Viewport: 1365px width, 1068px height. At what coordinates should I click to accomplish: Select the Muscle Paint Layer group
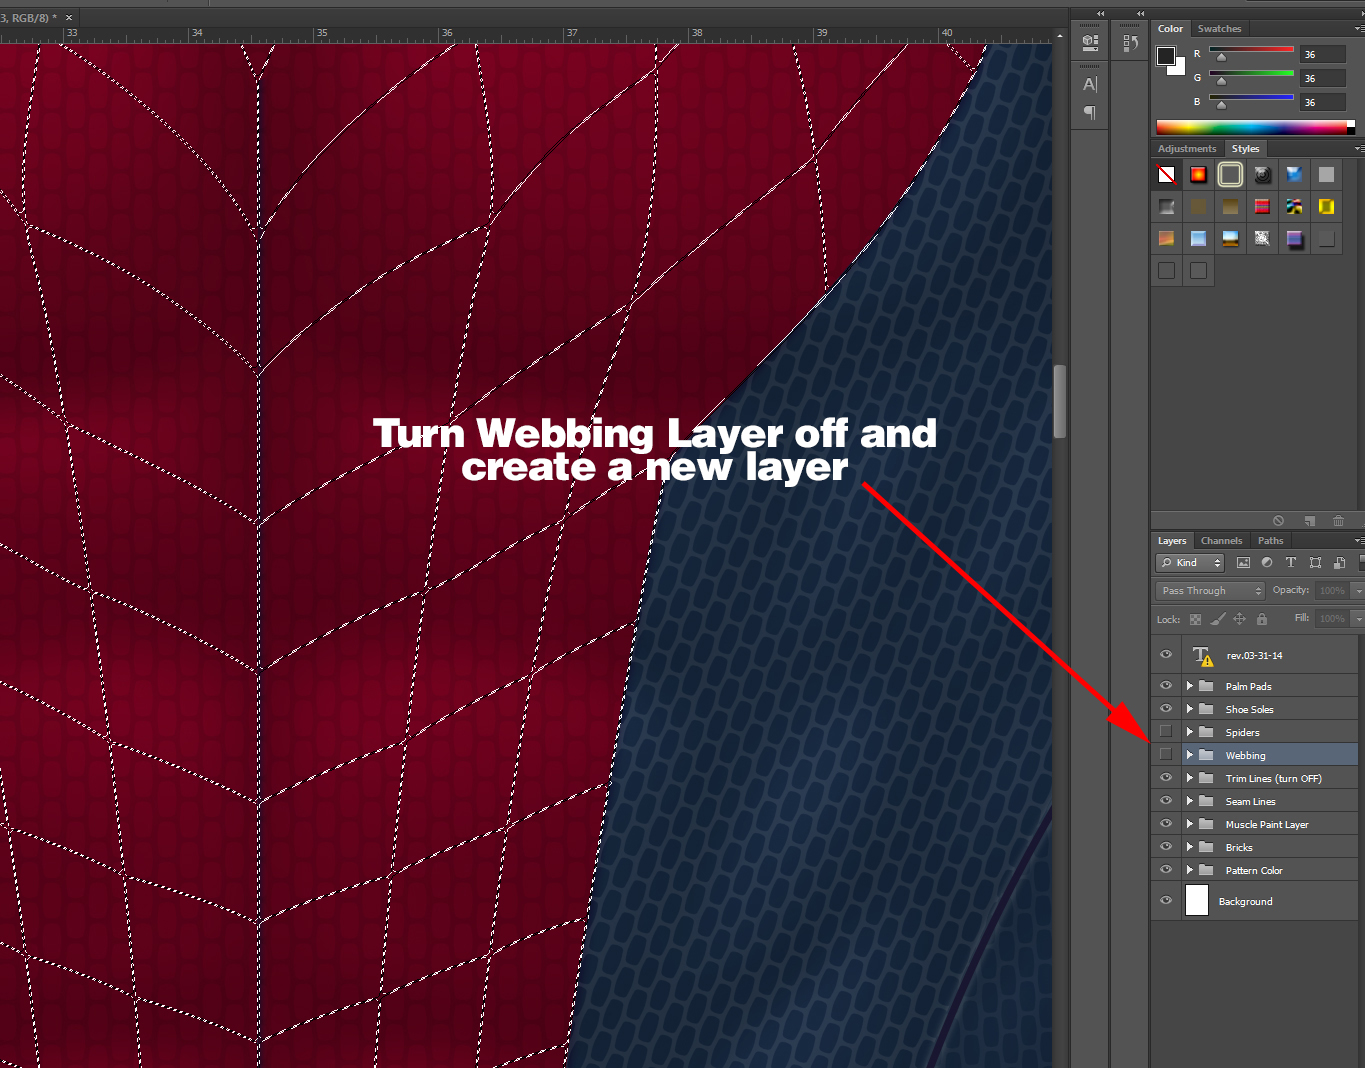tap(1270, 824)
